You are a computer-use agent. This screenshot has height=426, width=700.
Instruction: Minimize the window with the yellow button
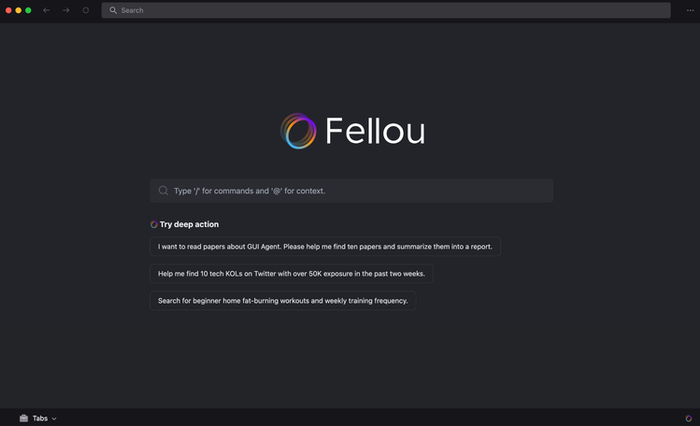pos(18,10)
